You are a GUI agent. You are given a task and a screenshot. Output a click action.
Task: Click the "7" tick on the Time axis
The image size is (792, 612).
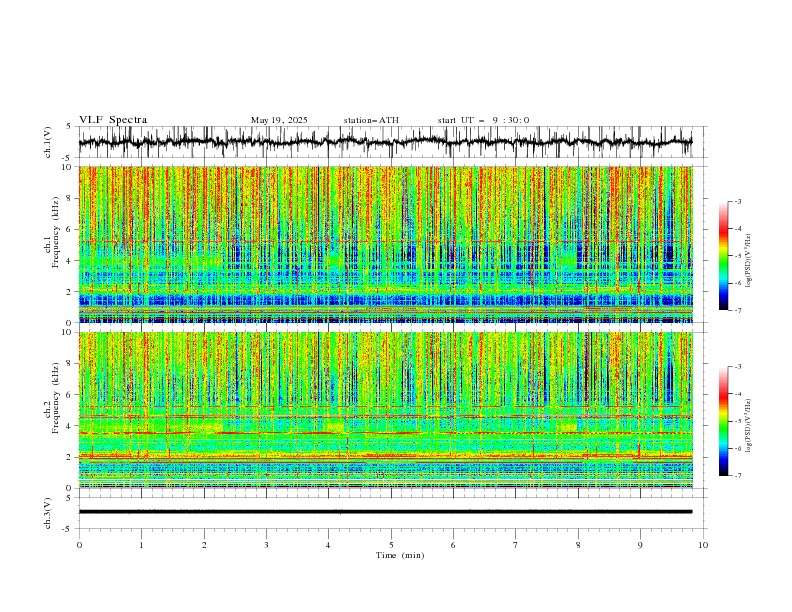click(x=516, y=545)
